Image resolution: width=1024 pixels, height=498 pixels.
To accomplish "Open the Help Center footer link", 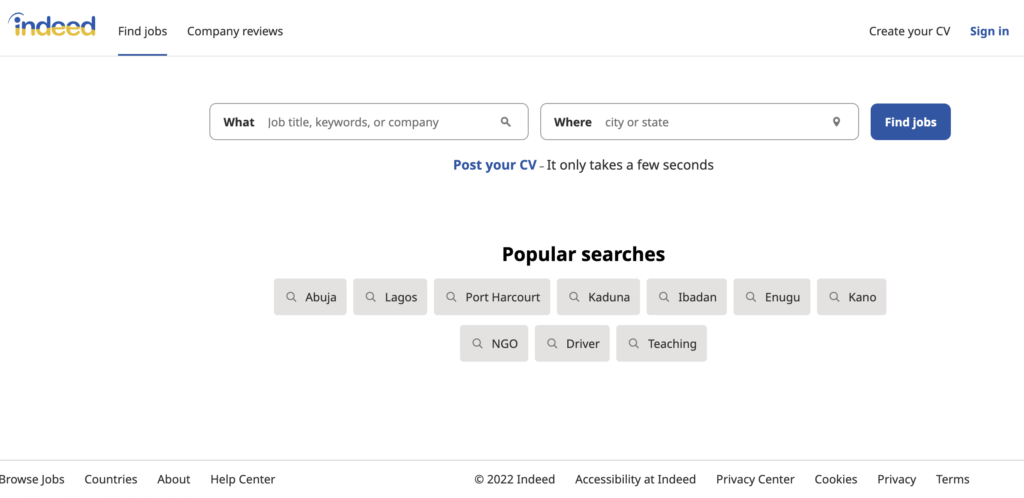I will click(243, 479).
